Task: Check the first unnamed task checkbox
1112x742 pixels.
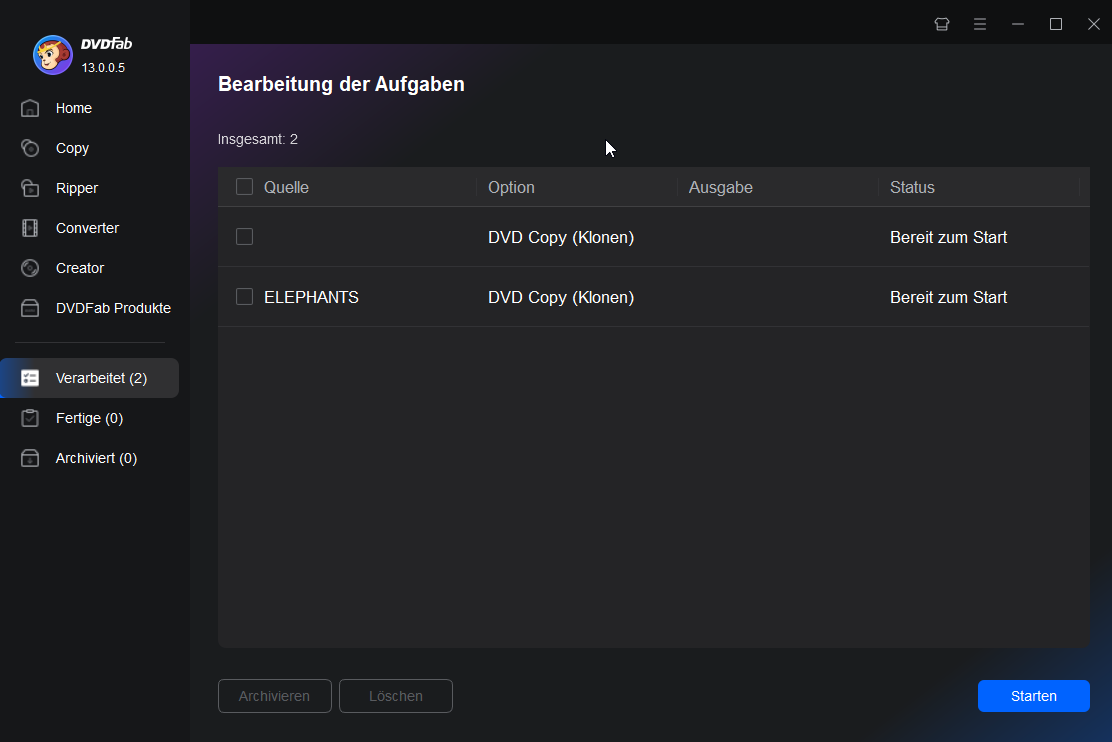Action: [244, 237]
